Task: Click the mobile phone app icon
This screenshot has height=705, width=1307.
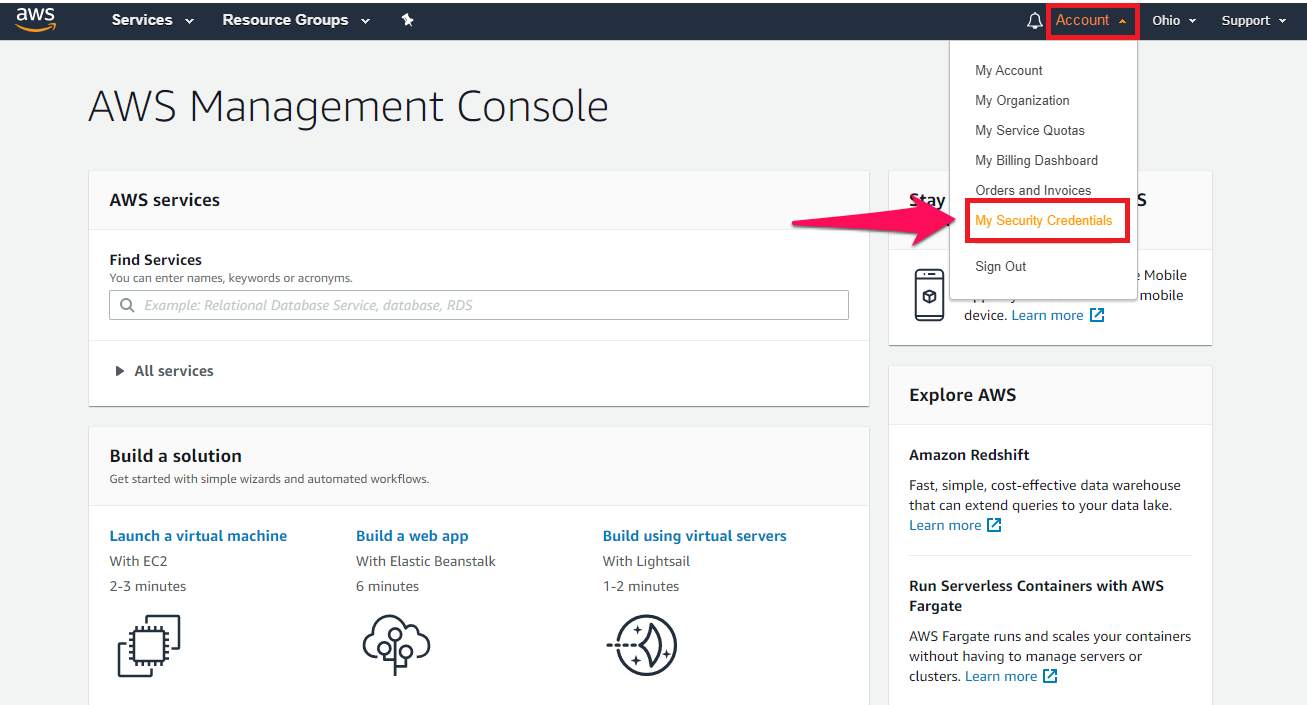Action: click(x=929, y=295)
